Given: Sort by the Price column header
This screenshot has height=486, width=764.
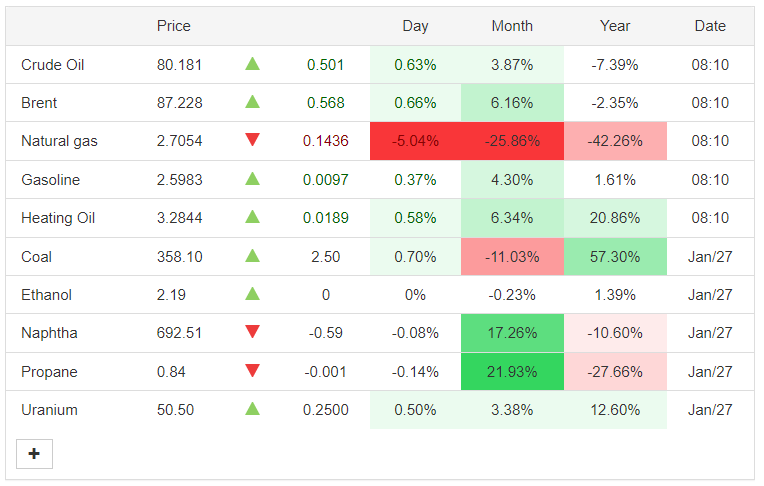Looking at the screenshot, I should tap(173, 26).
